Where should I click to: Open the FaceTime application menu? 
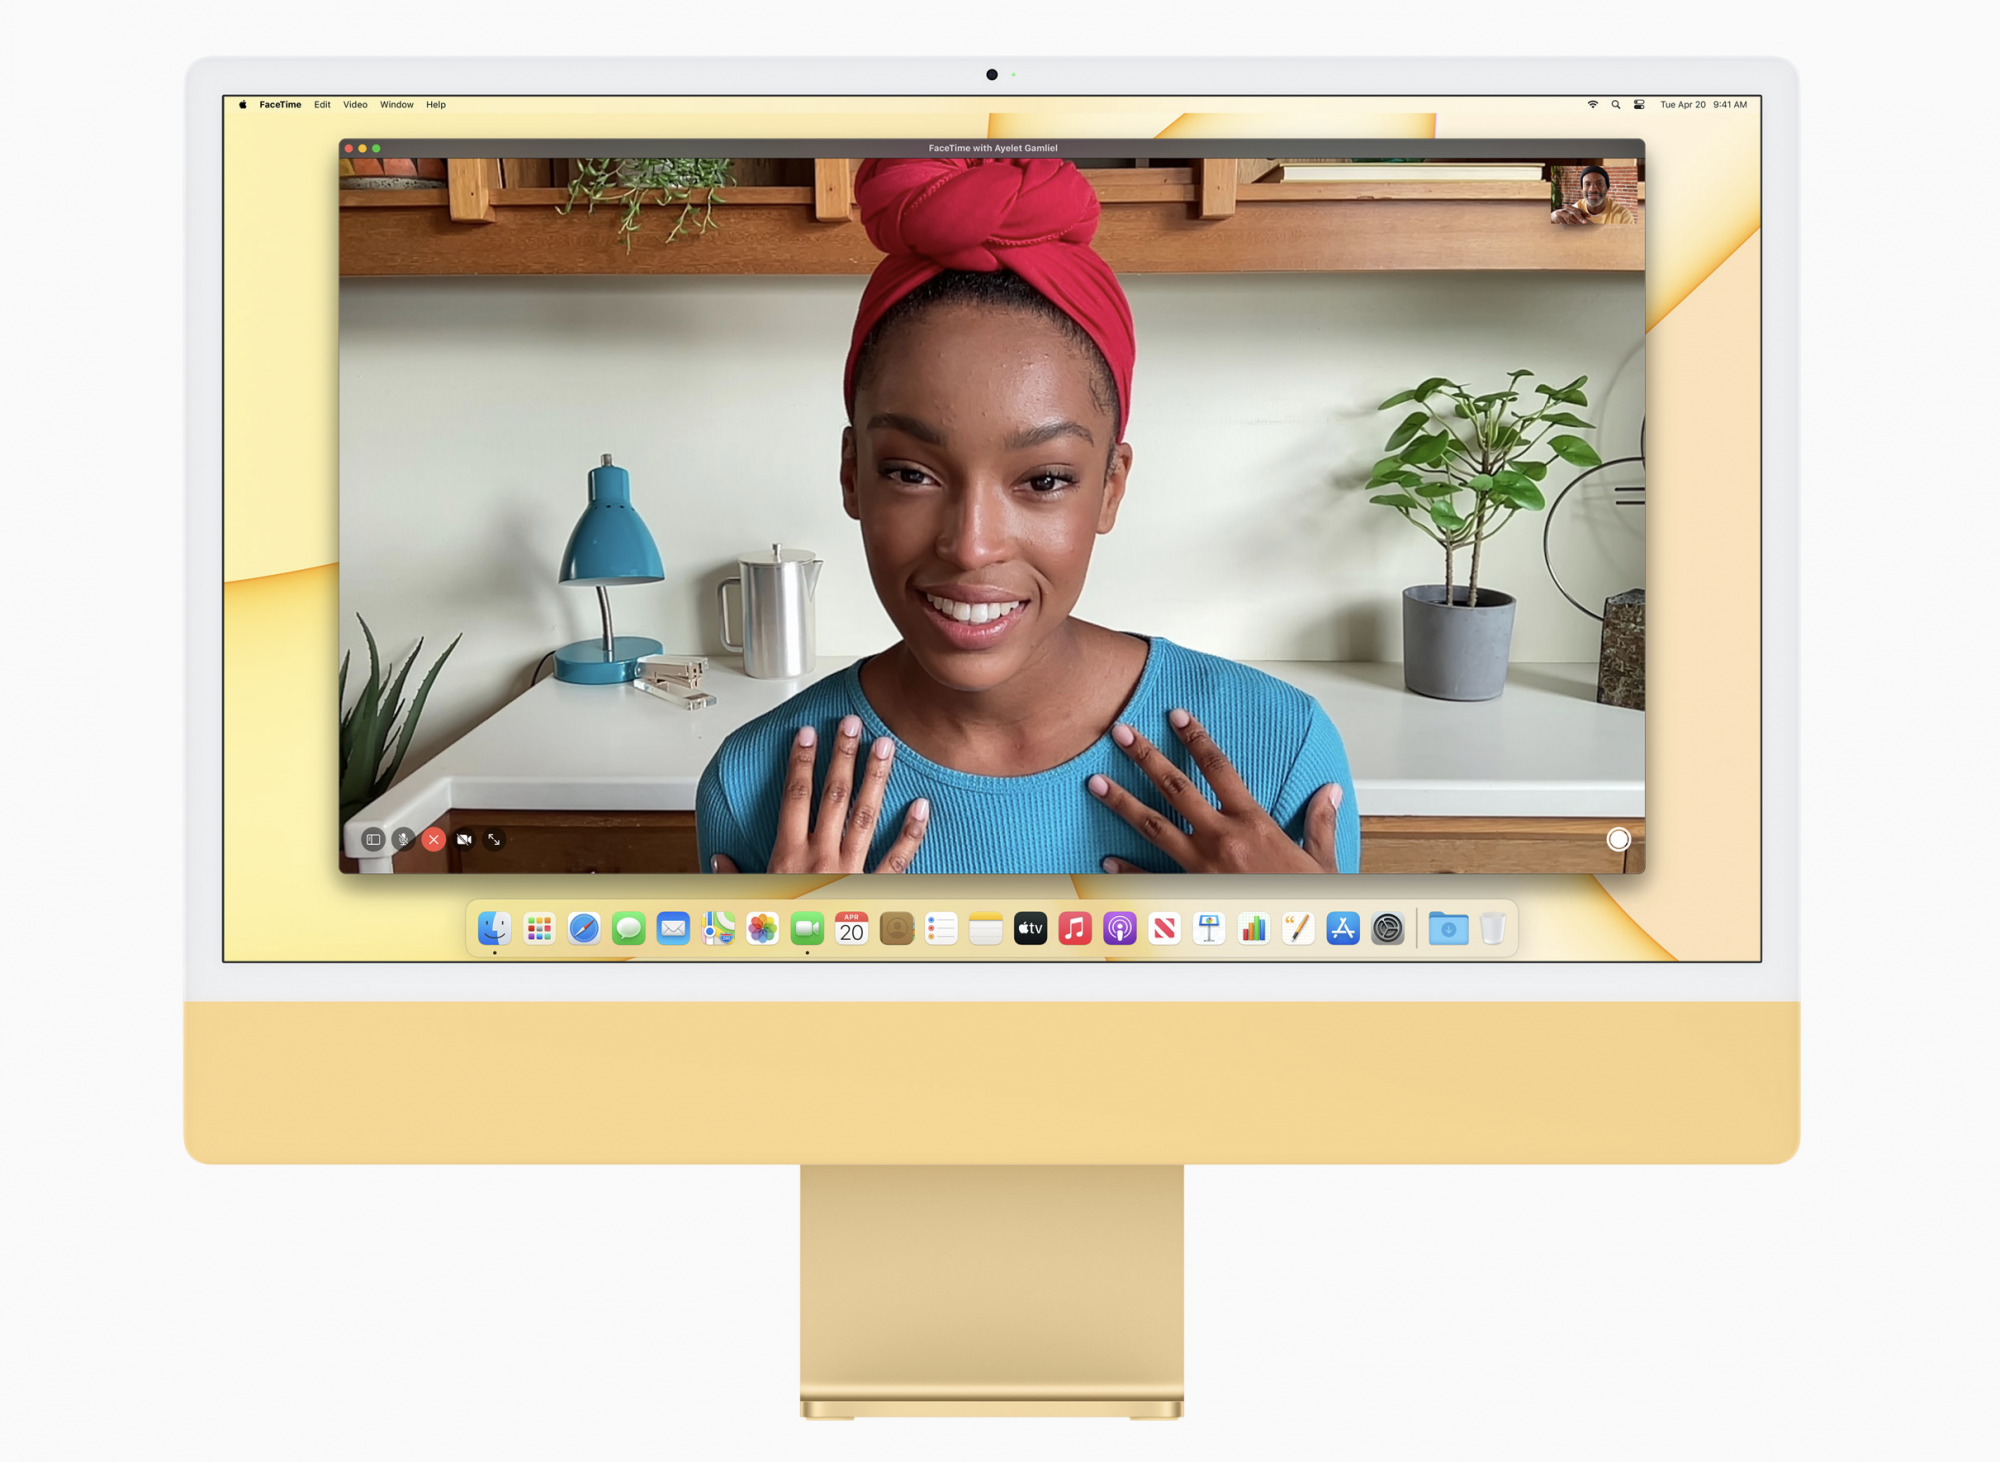(280, 104)
